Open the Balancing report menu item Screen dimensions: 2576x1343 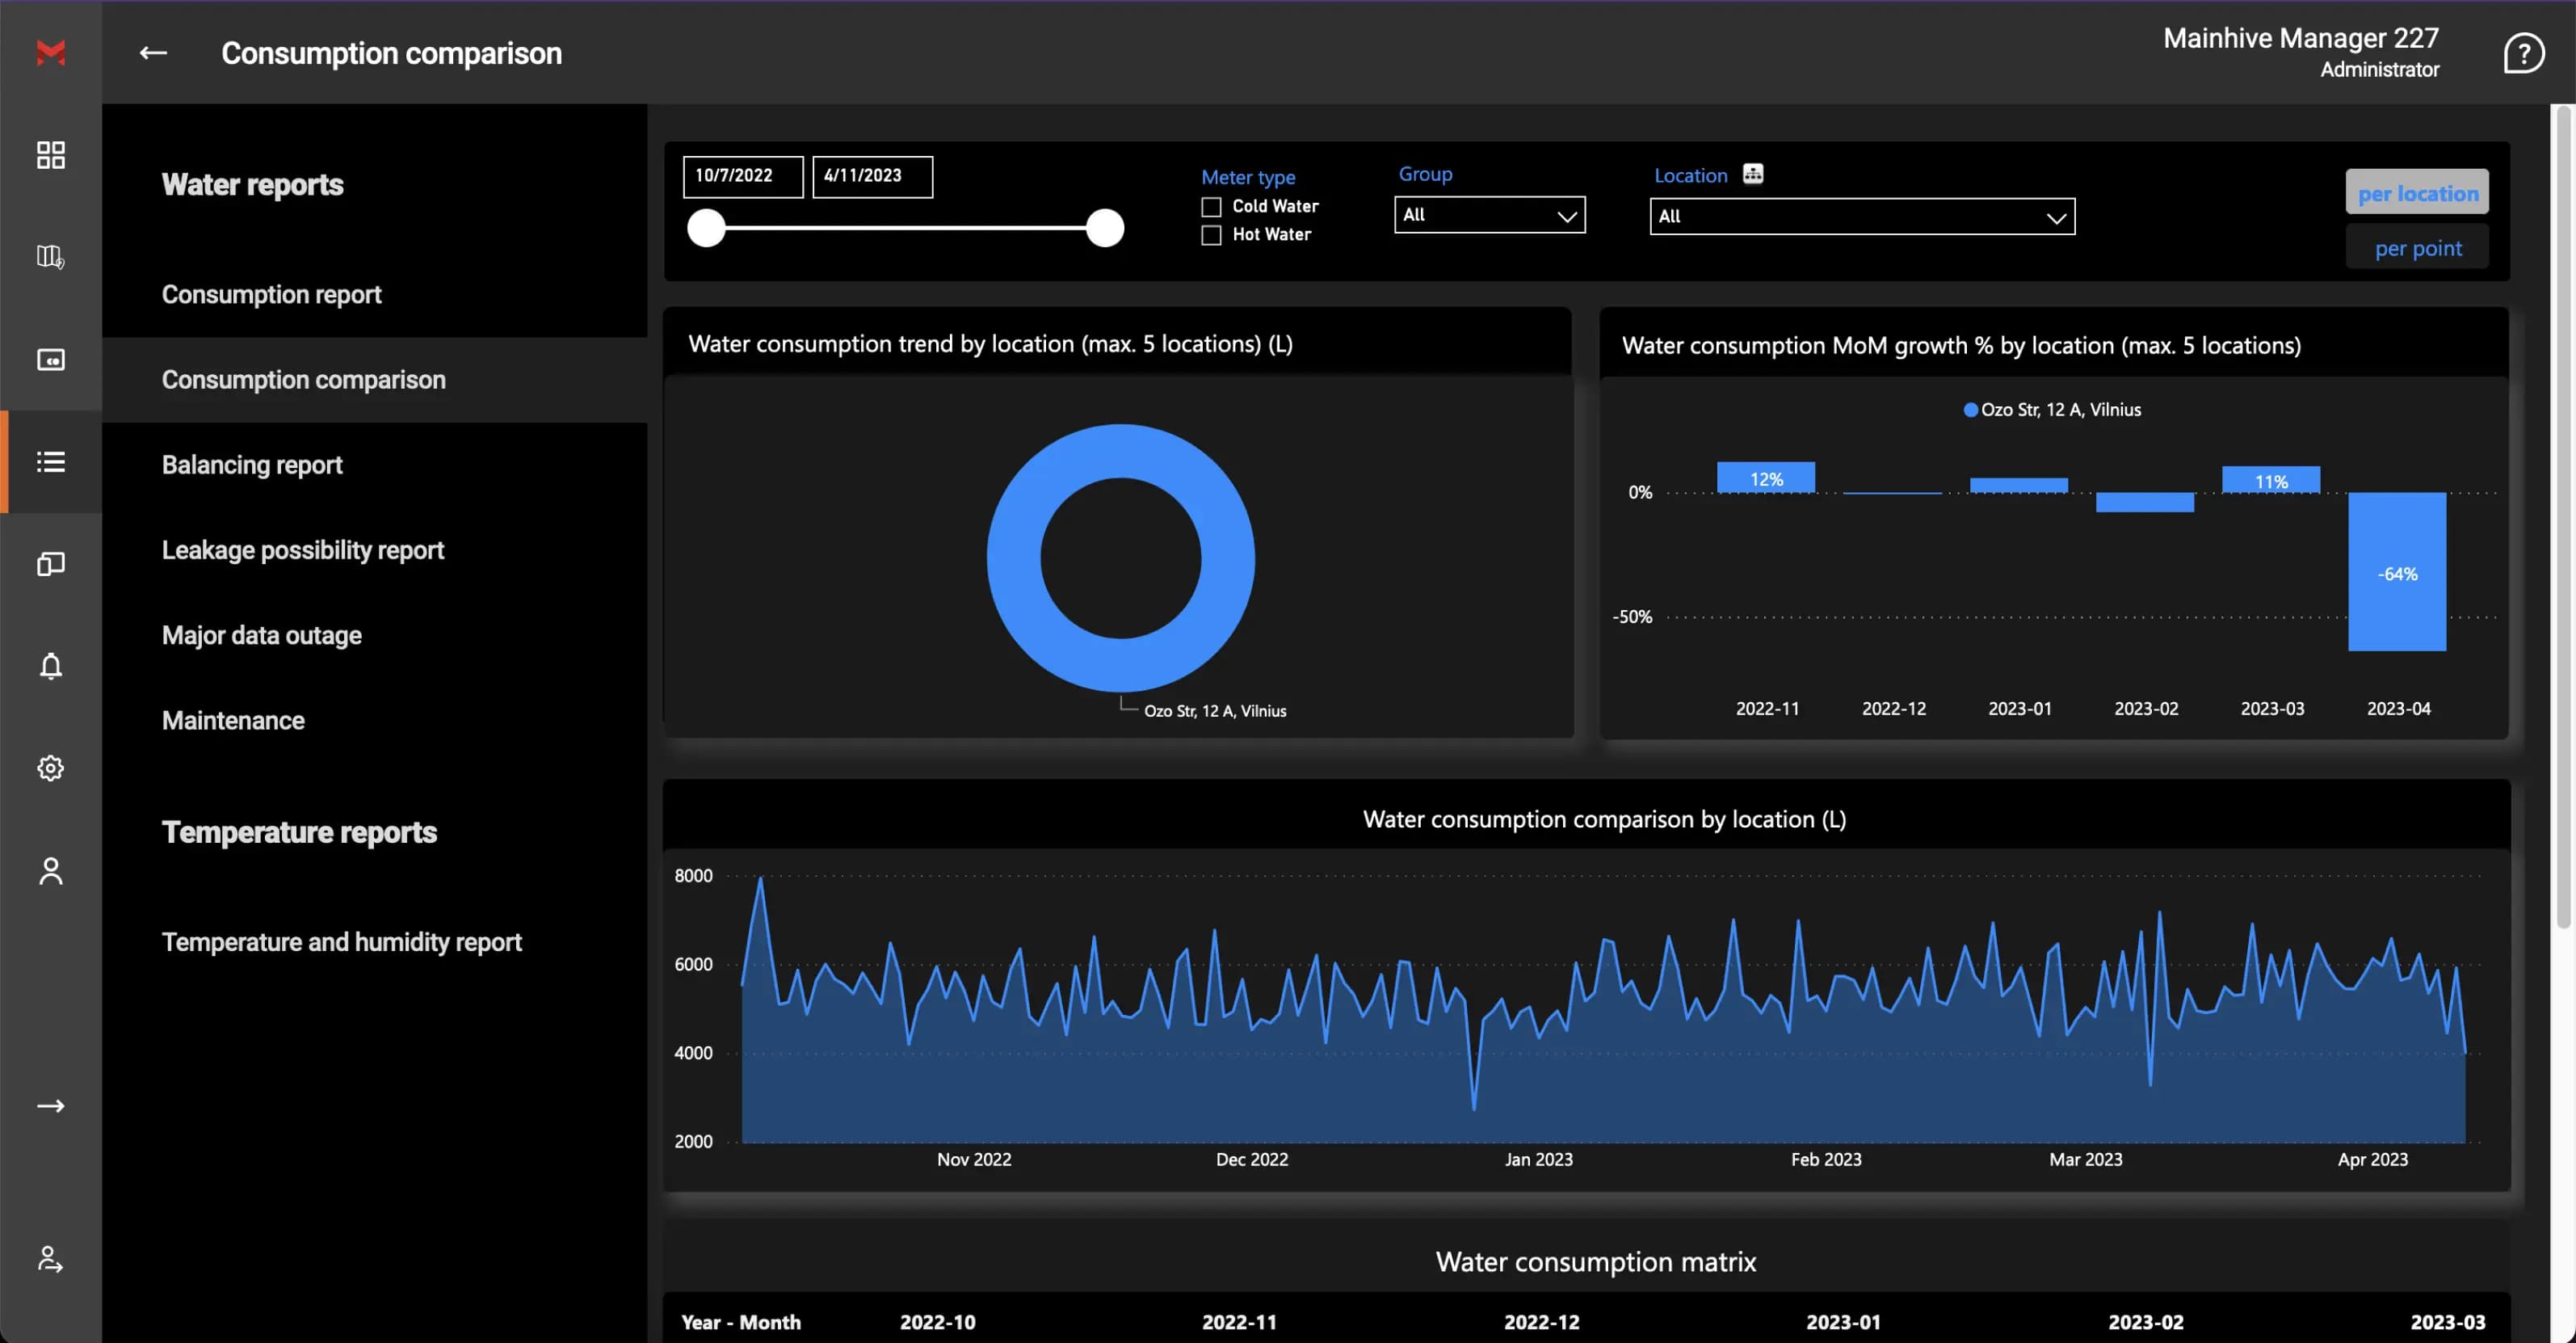pyautogui.click(x=252, y=465)
